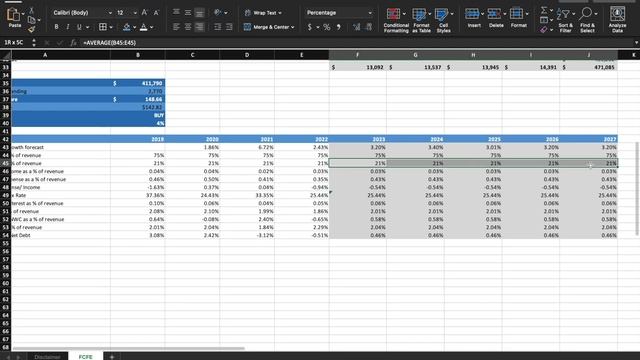The image size is (640, 360).
Task: Increase font size with large A
Action: (x=144, y=13)
